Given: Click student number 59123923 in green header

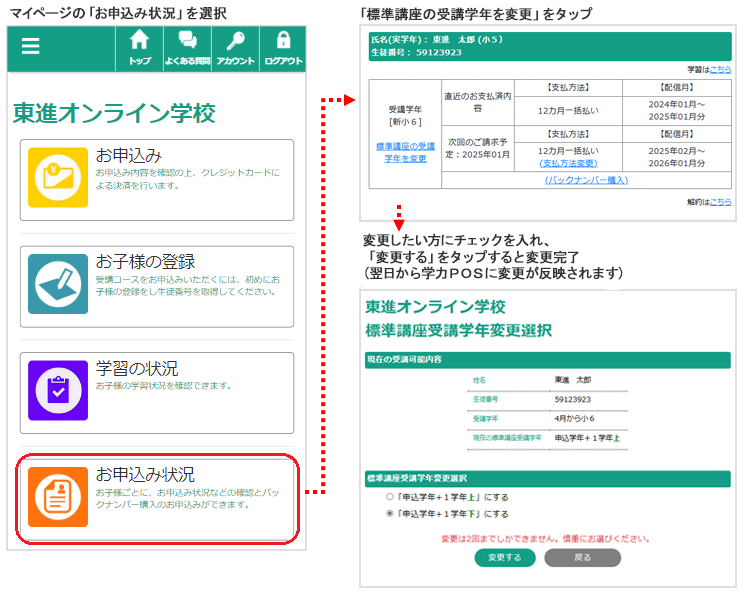Looking at the screenshot, I should point(439,53).
